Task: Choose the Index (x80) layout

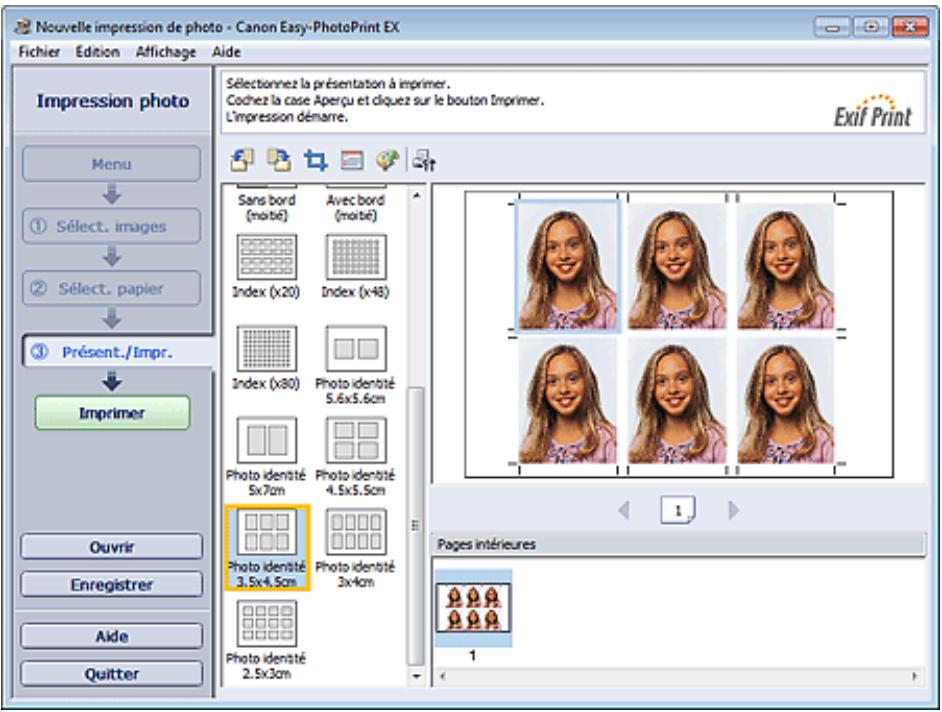Action: tap(266, 358)
